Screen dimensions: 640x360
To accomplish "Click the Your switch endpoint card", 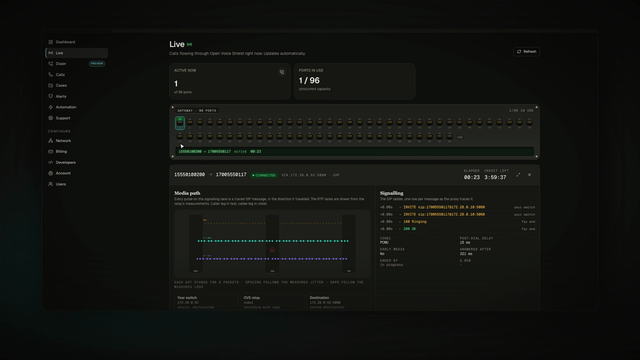I will (206, 302).
